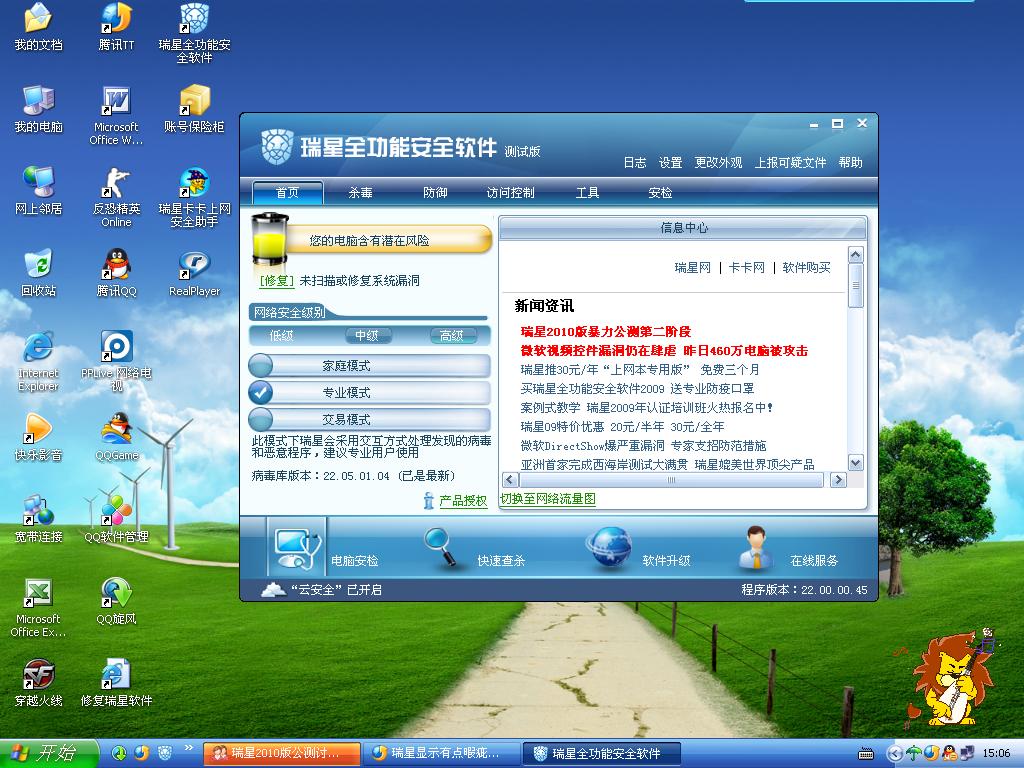Open the 我的文档 desktop icon
Image resolution: width=1024 pixels, height=768 pixels.
(x=38, y=26)
